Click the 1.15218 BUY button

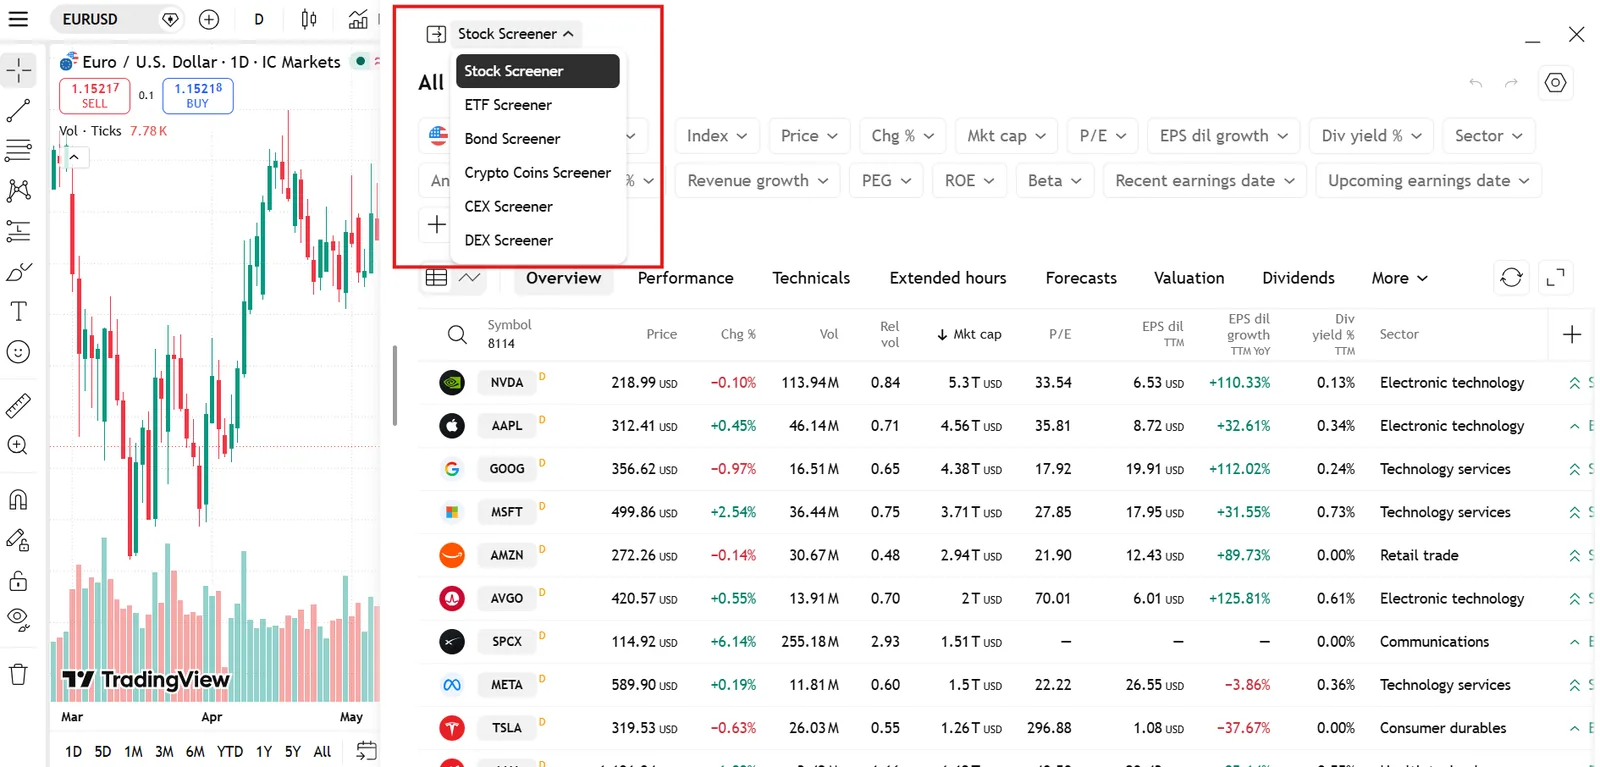coord(198,95)
